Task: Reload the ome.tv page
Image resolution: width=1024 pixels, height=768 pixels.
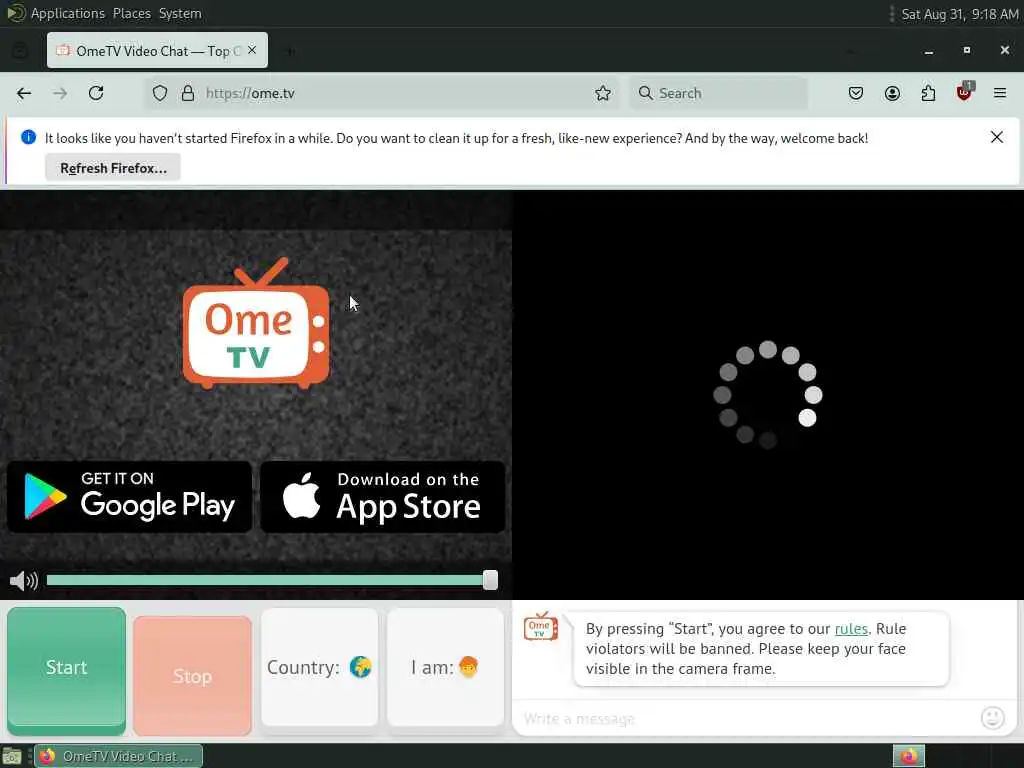Action: tap(96, 93)
